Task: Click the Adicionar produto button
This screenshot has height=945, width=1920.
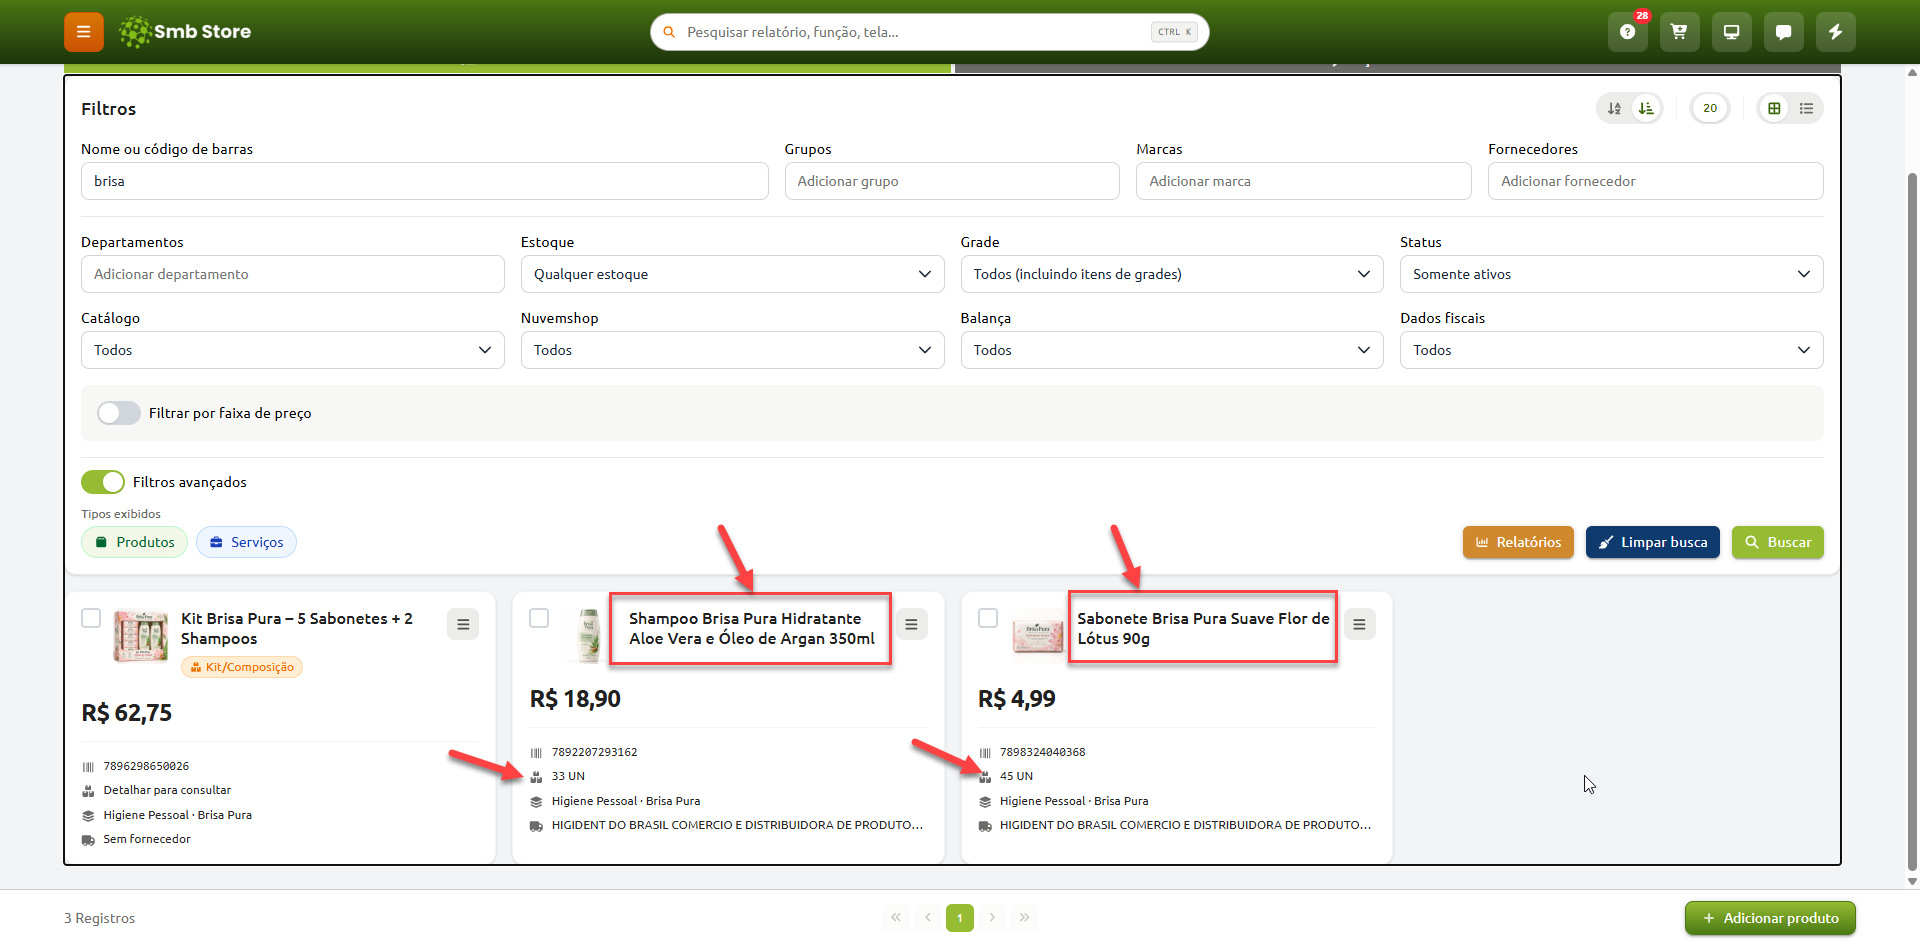Action: [1770, 918]
